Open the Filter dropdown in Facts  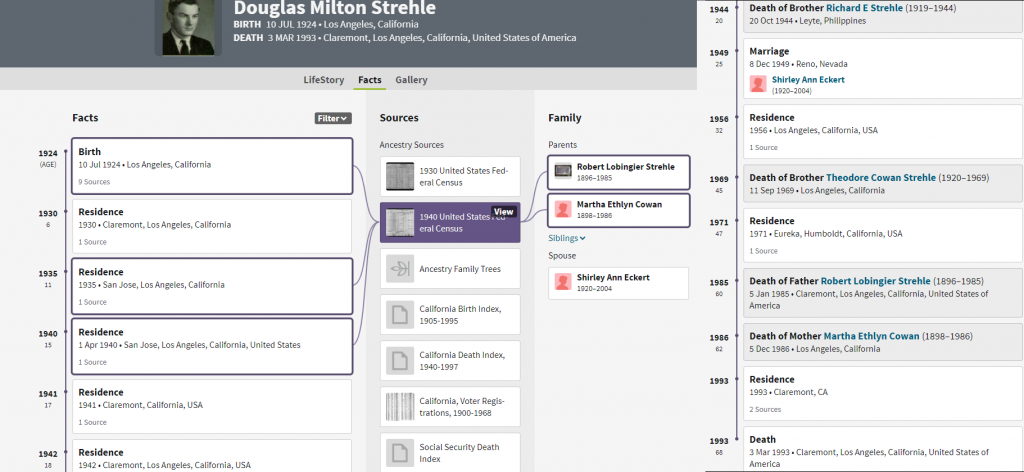[x=333, y=118]
